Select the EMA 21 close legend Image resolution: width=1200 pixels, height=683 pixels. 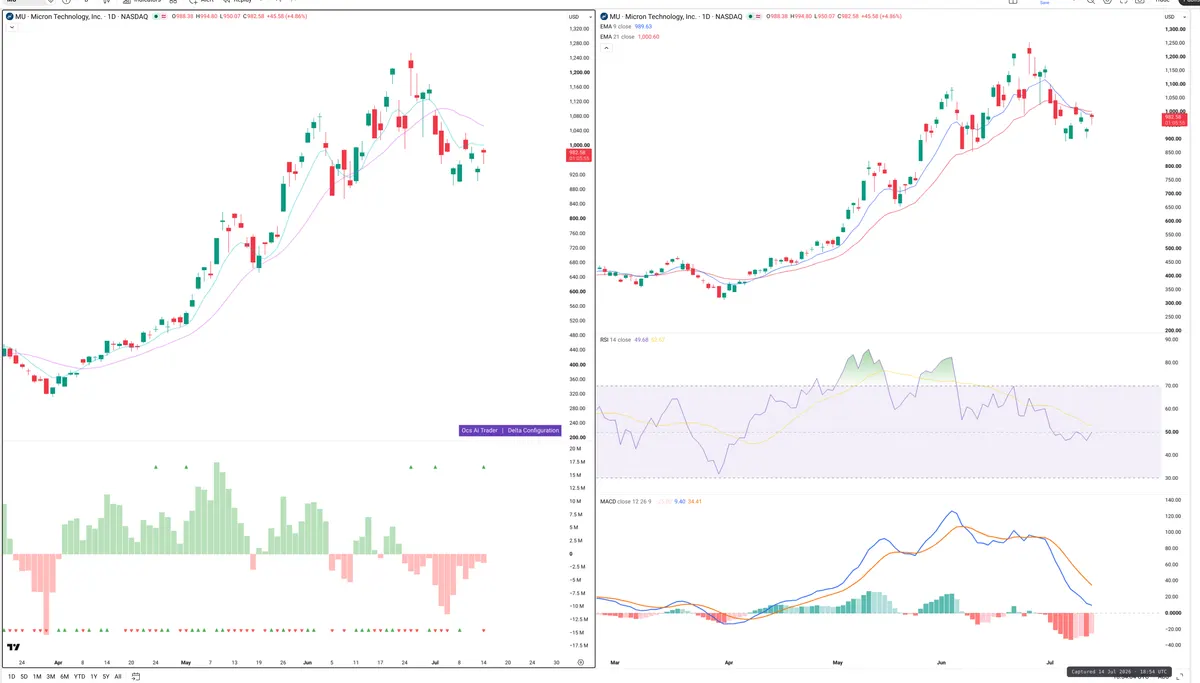click(616, 37)
